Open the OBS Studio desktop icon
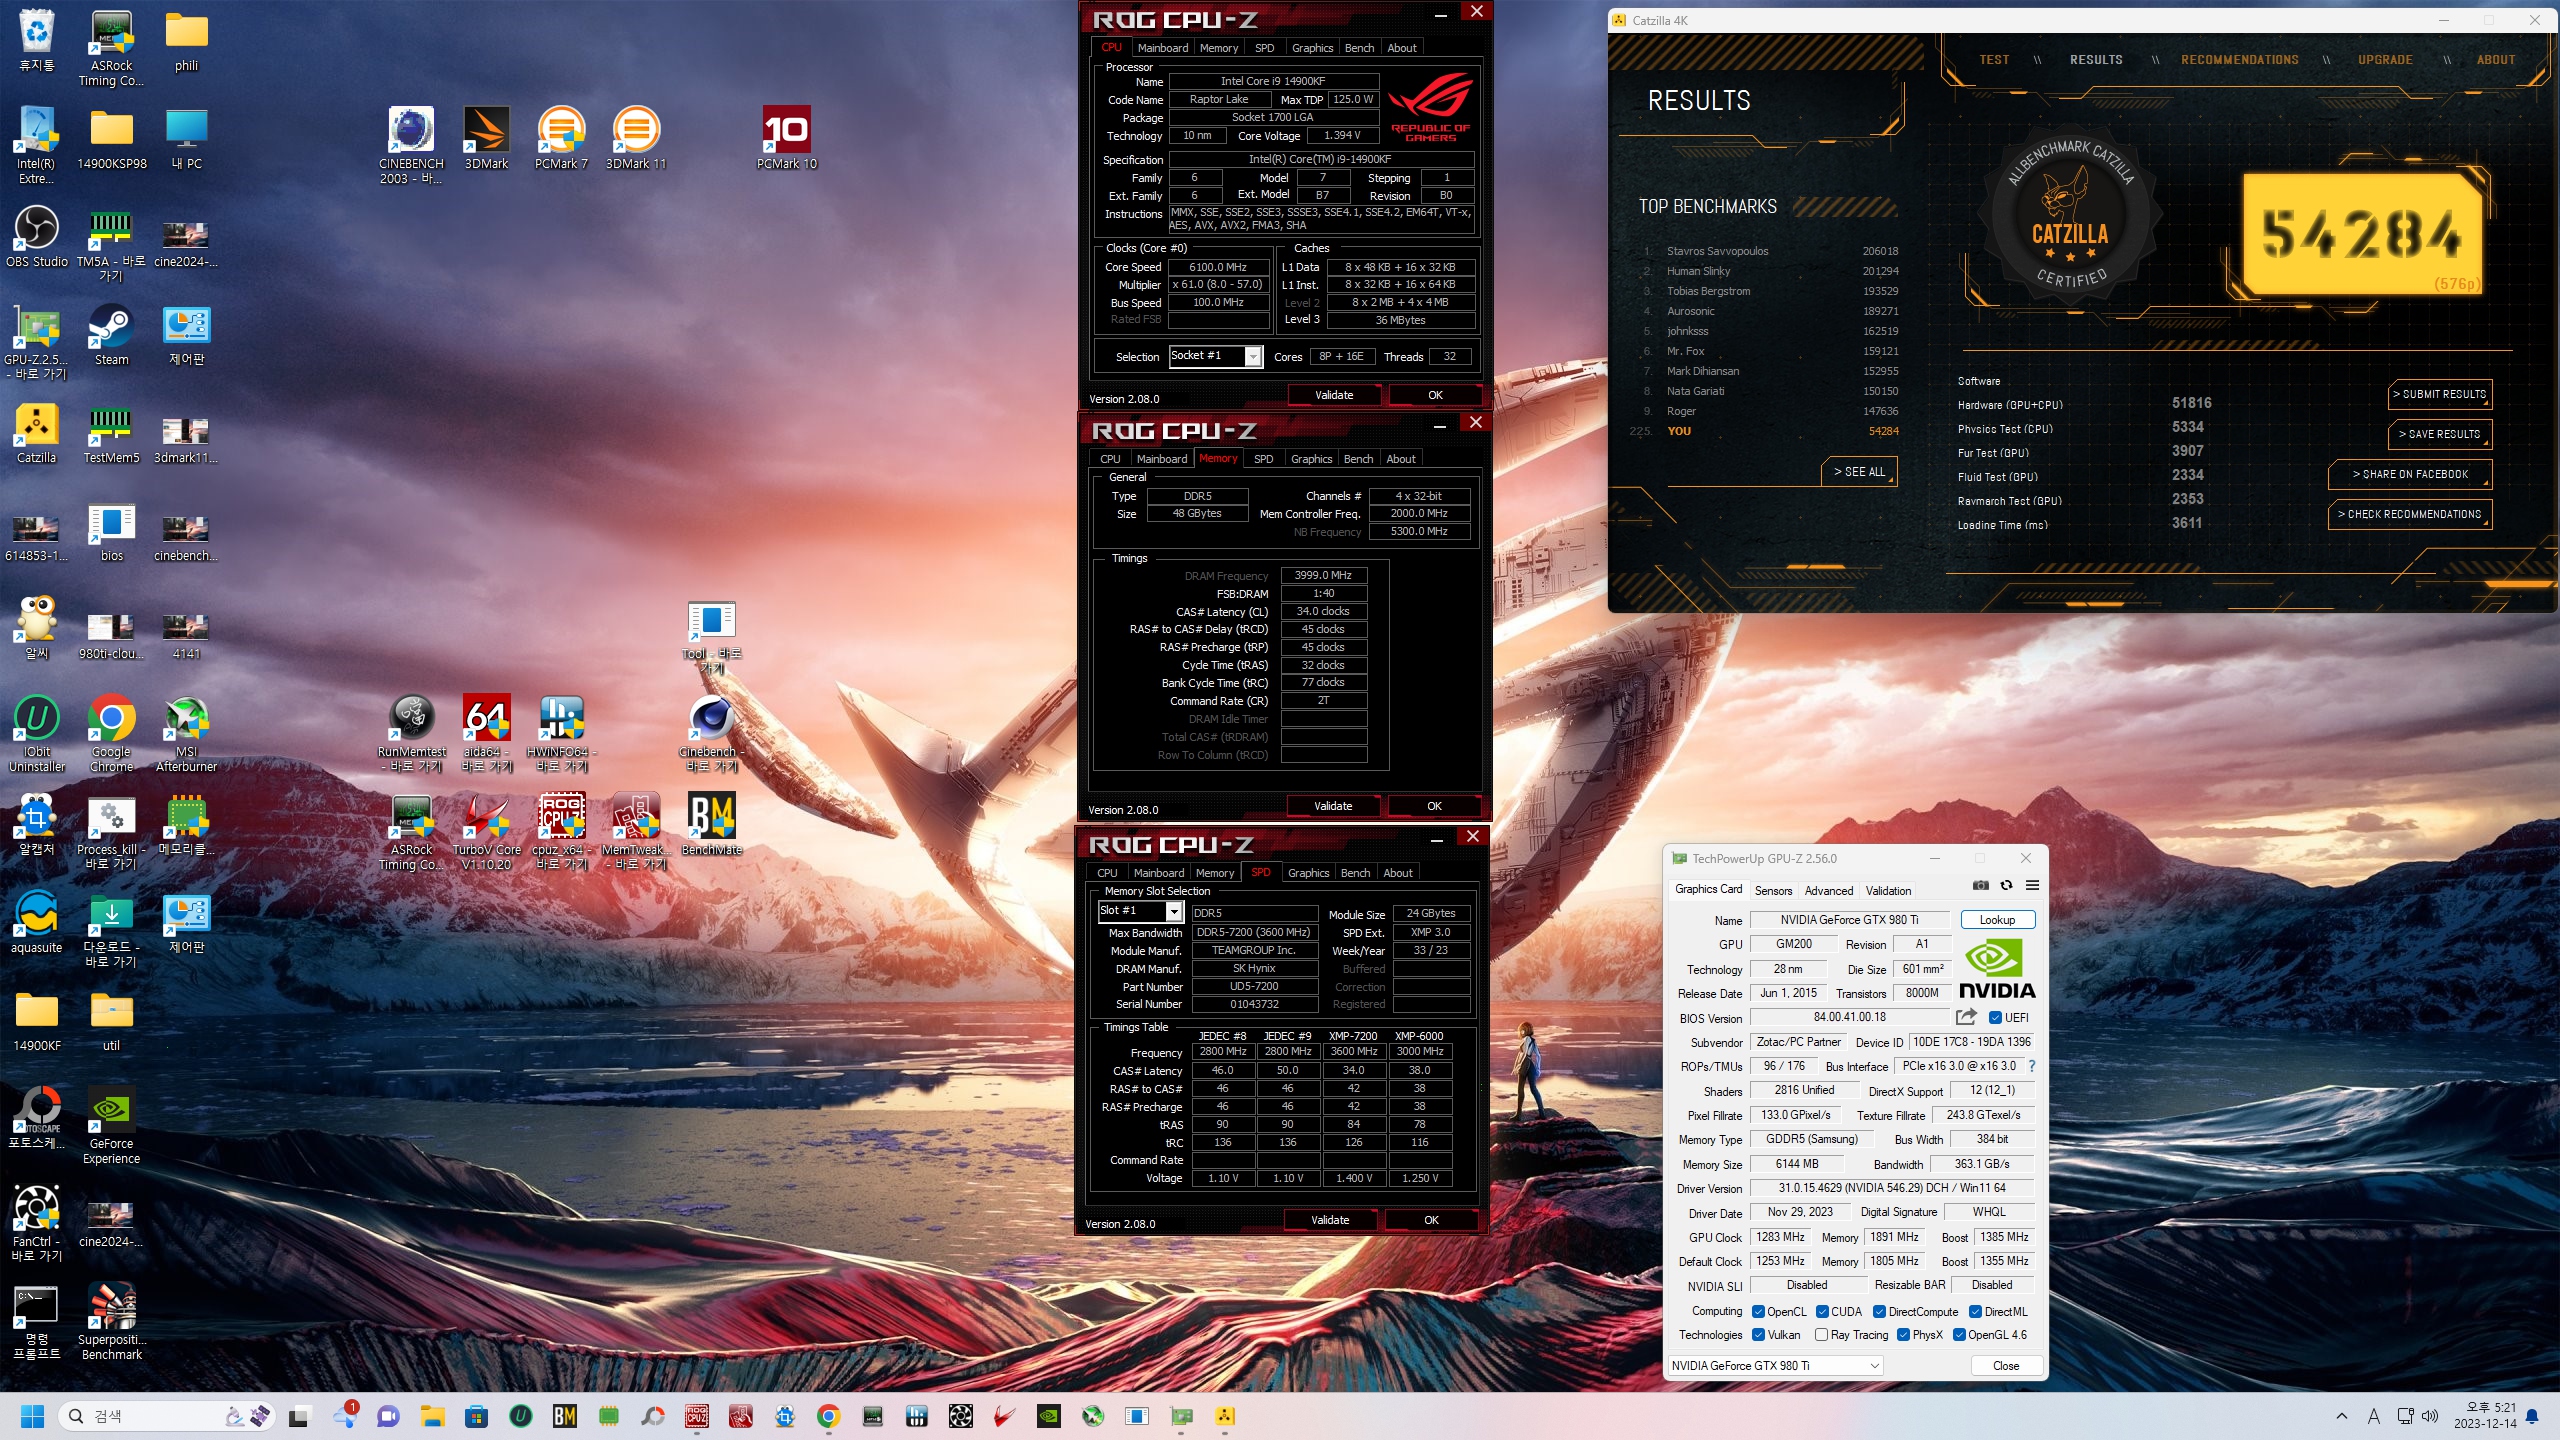Screen dimensions: 2560x1440 [x=37, y=236]
